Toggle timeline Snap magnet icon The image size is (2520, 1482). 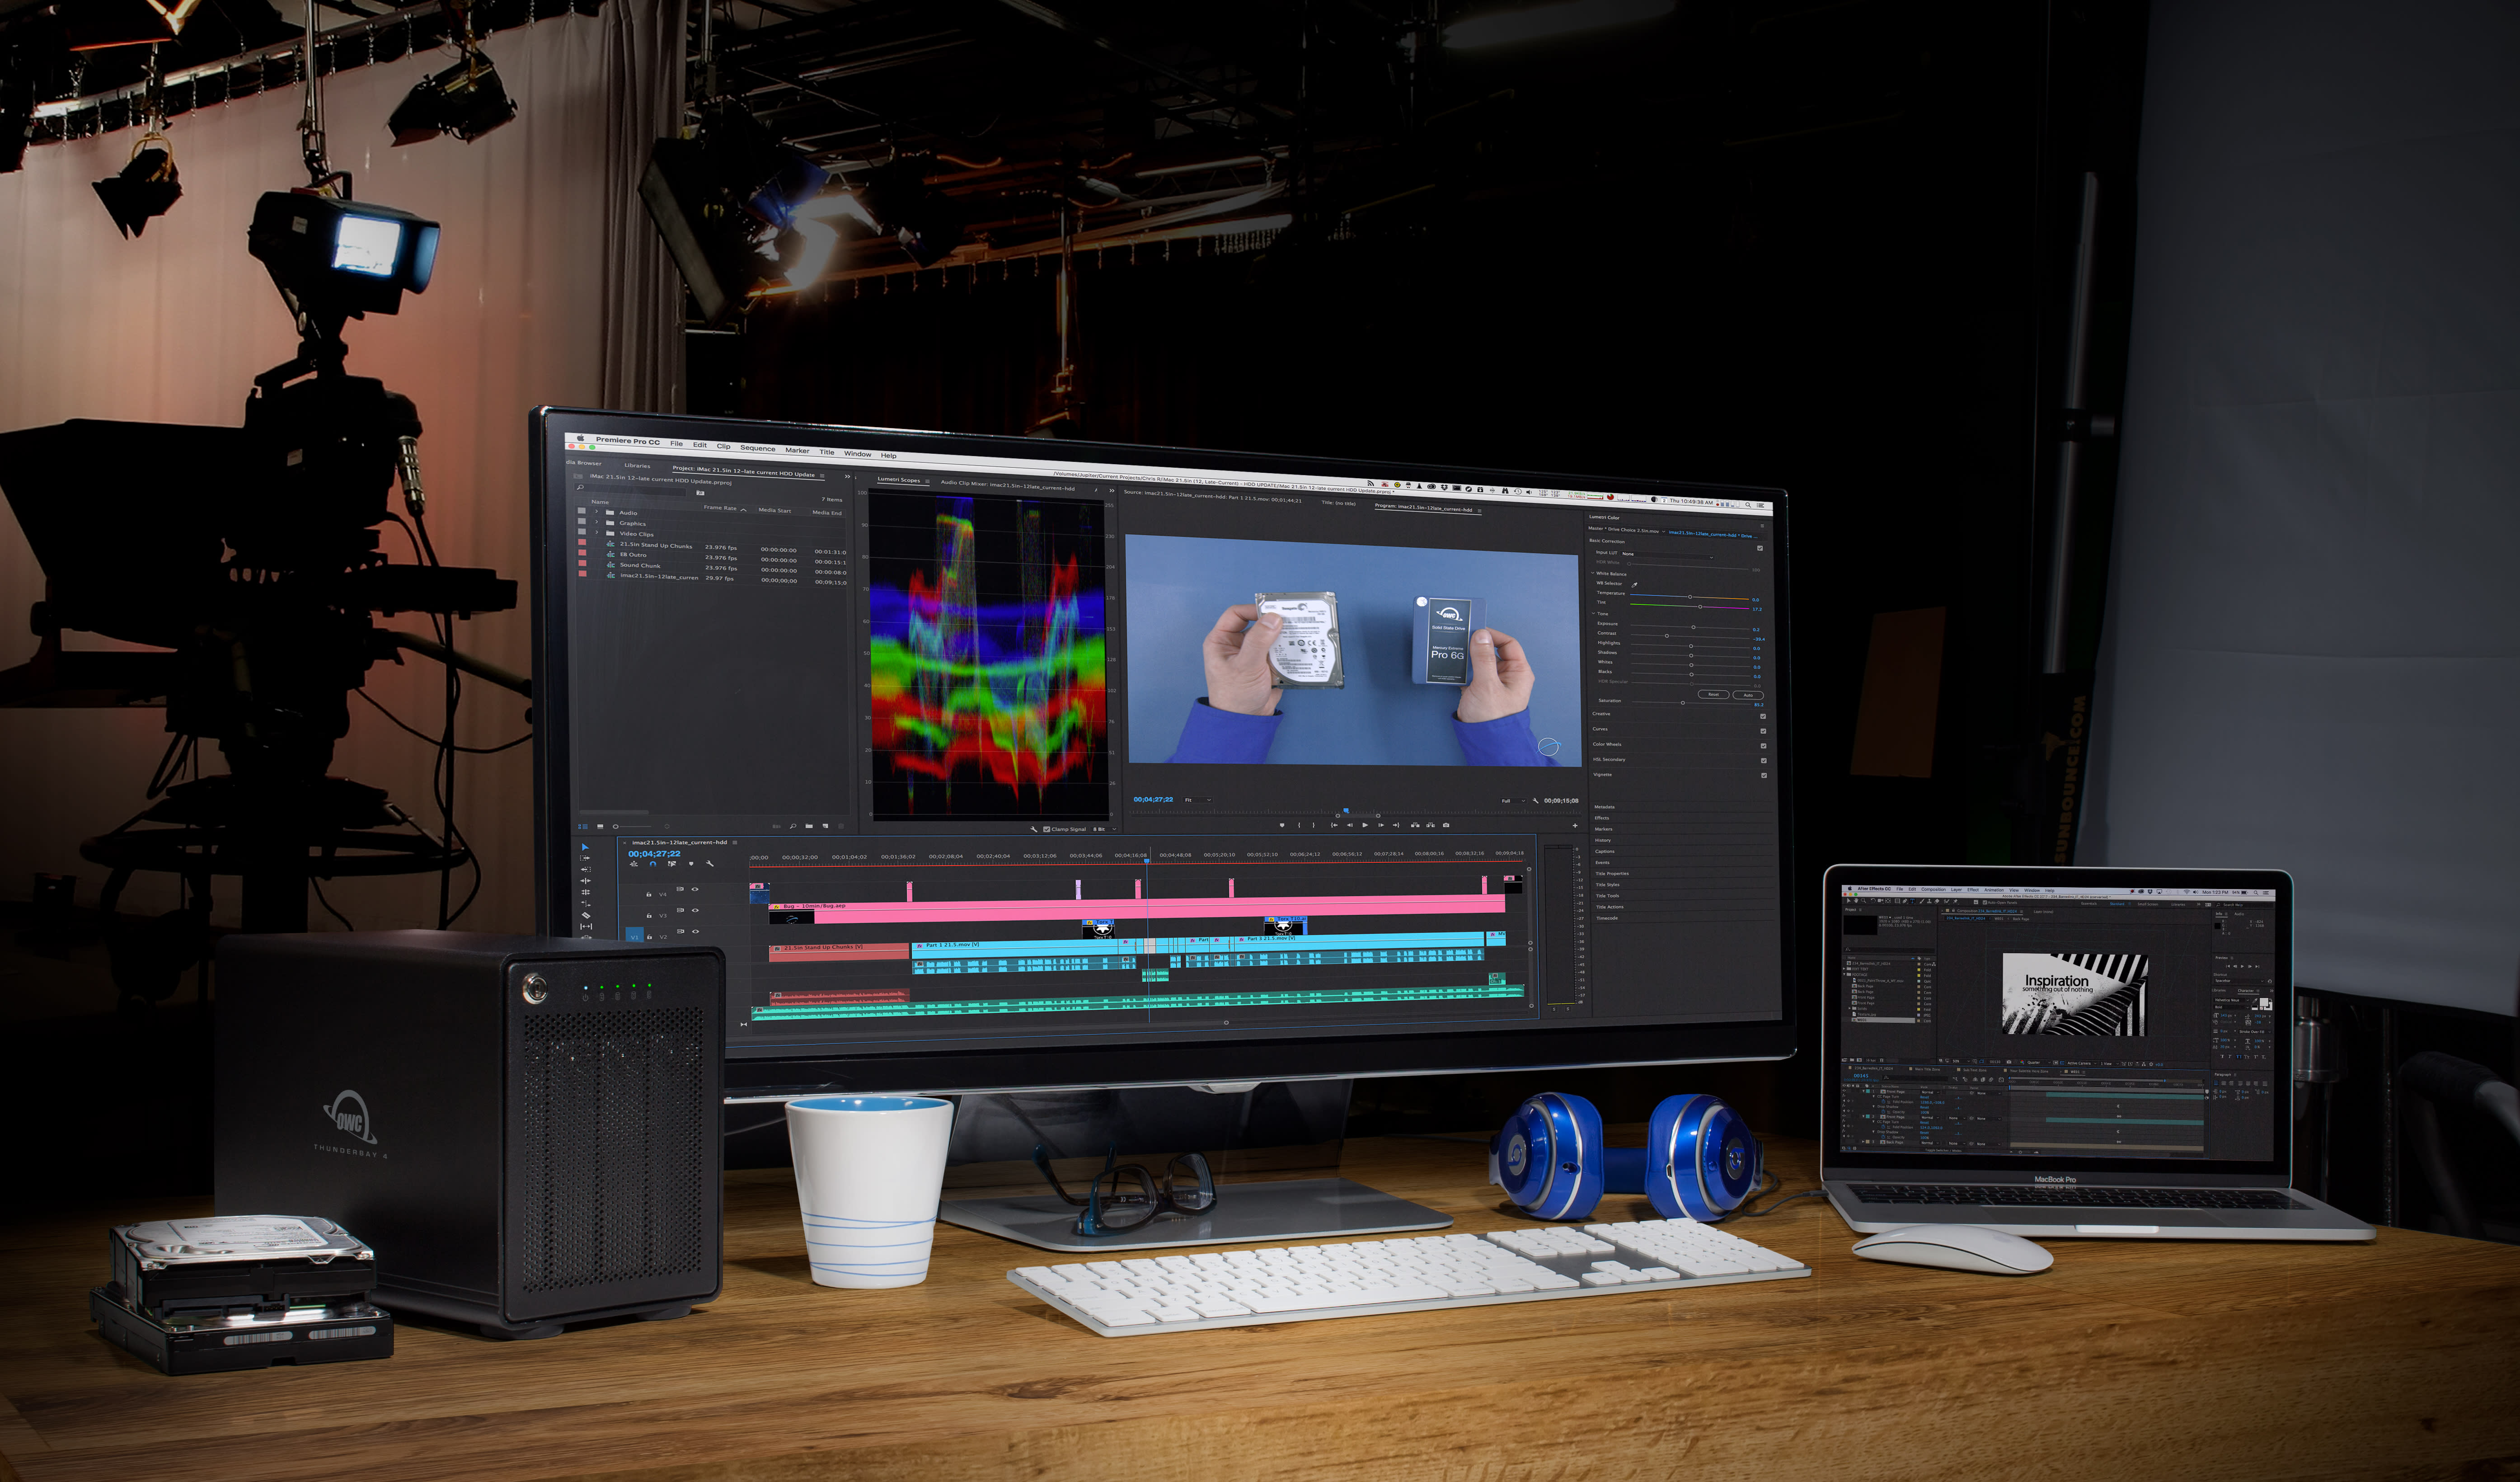pyautogui.click(x=653, y=864)
